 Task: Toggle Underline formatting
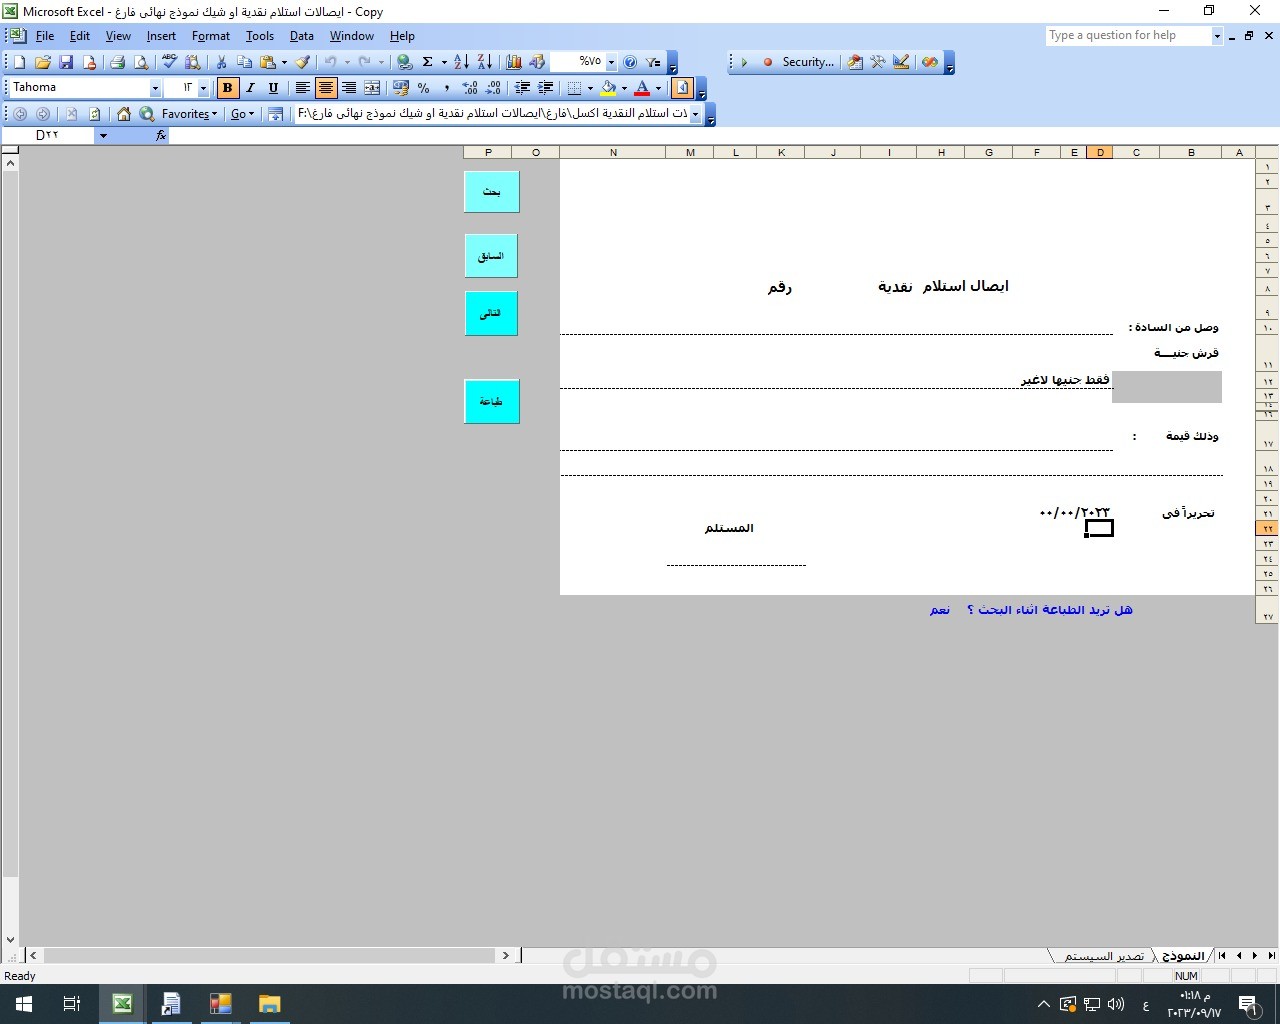[273, 88]
